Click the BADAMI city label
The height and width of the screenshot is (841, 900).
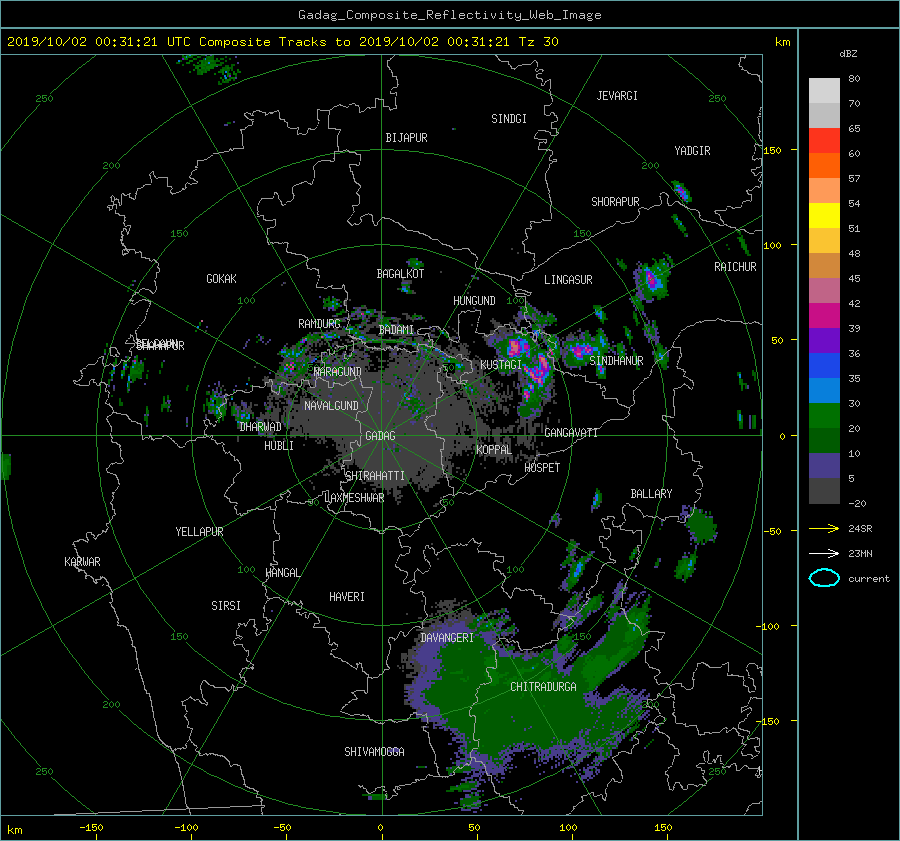coord(396,330)
